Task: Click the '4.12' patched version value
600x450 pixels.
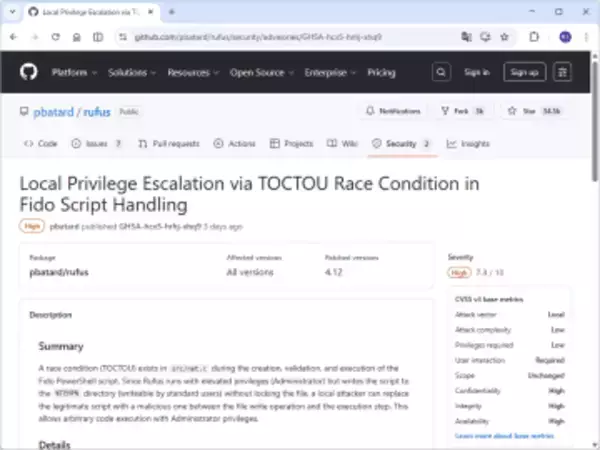Action: [x=333, y=272]
